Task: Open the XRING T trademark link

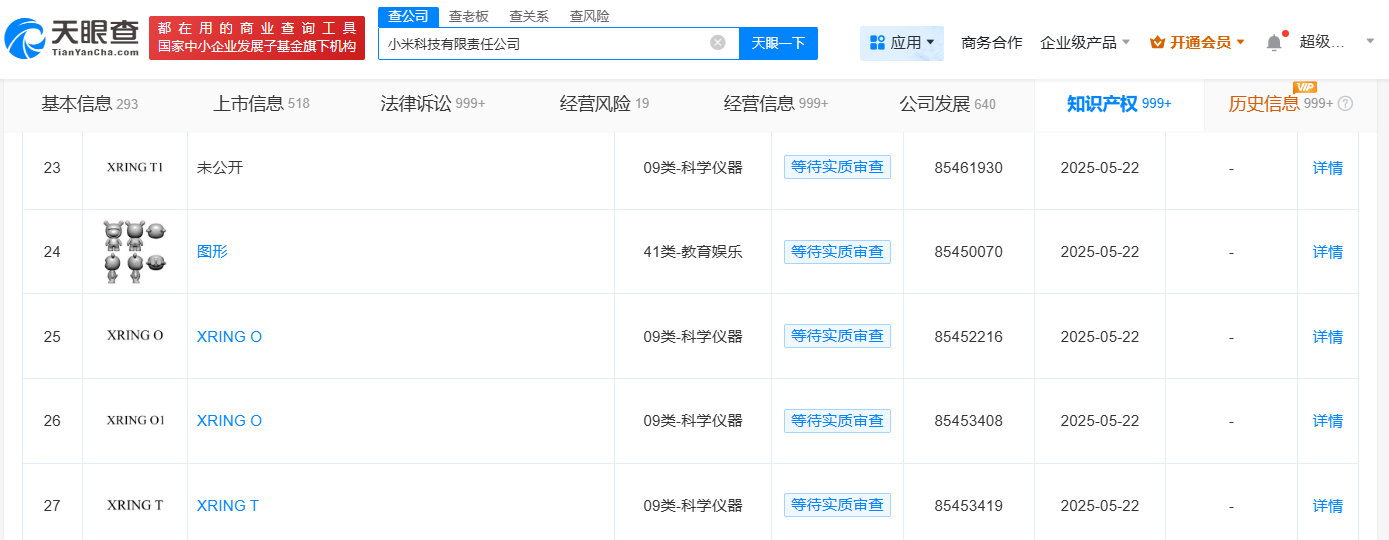Action: coord(228,506)
